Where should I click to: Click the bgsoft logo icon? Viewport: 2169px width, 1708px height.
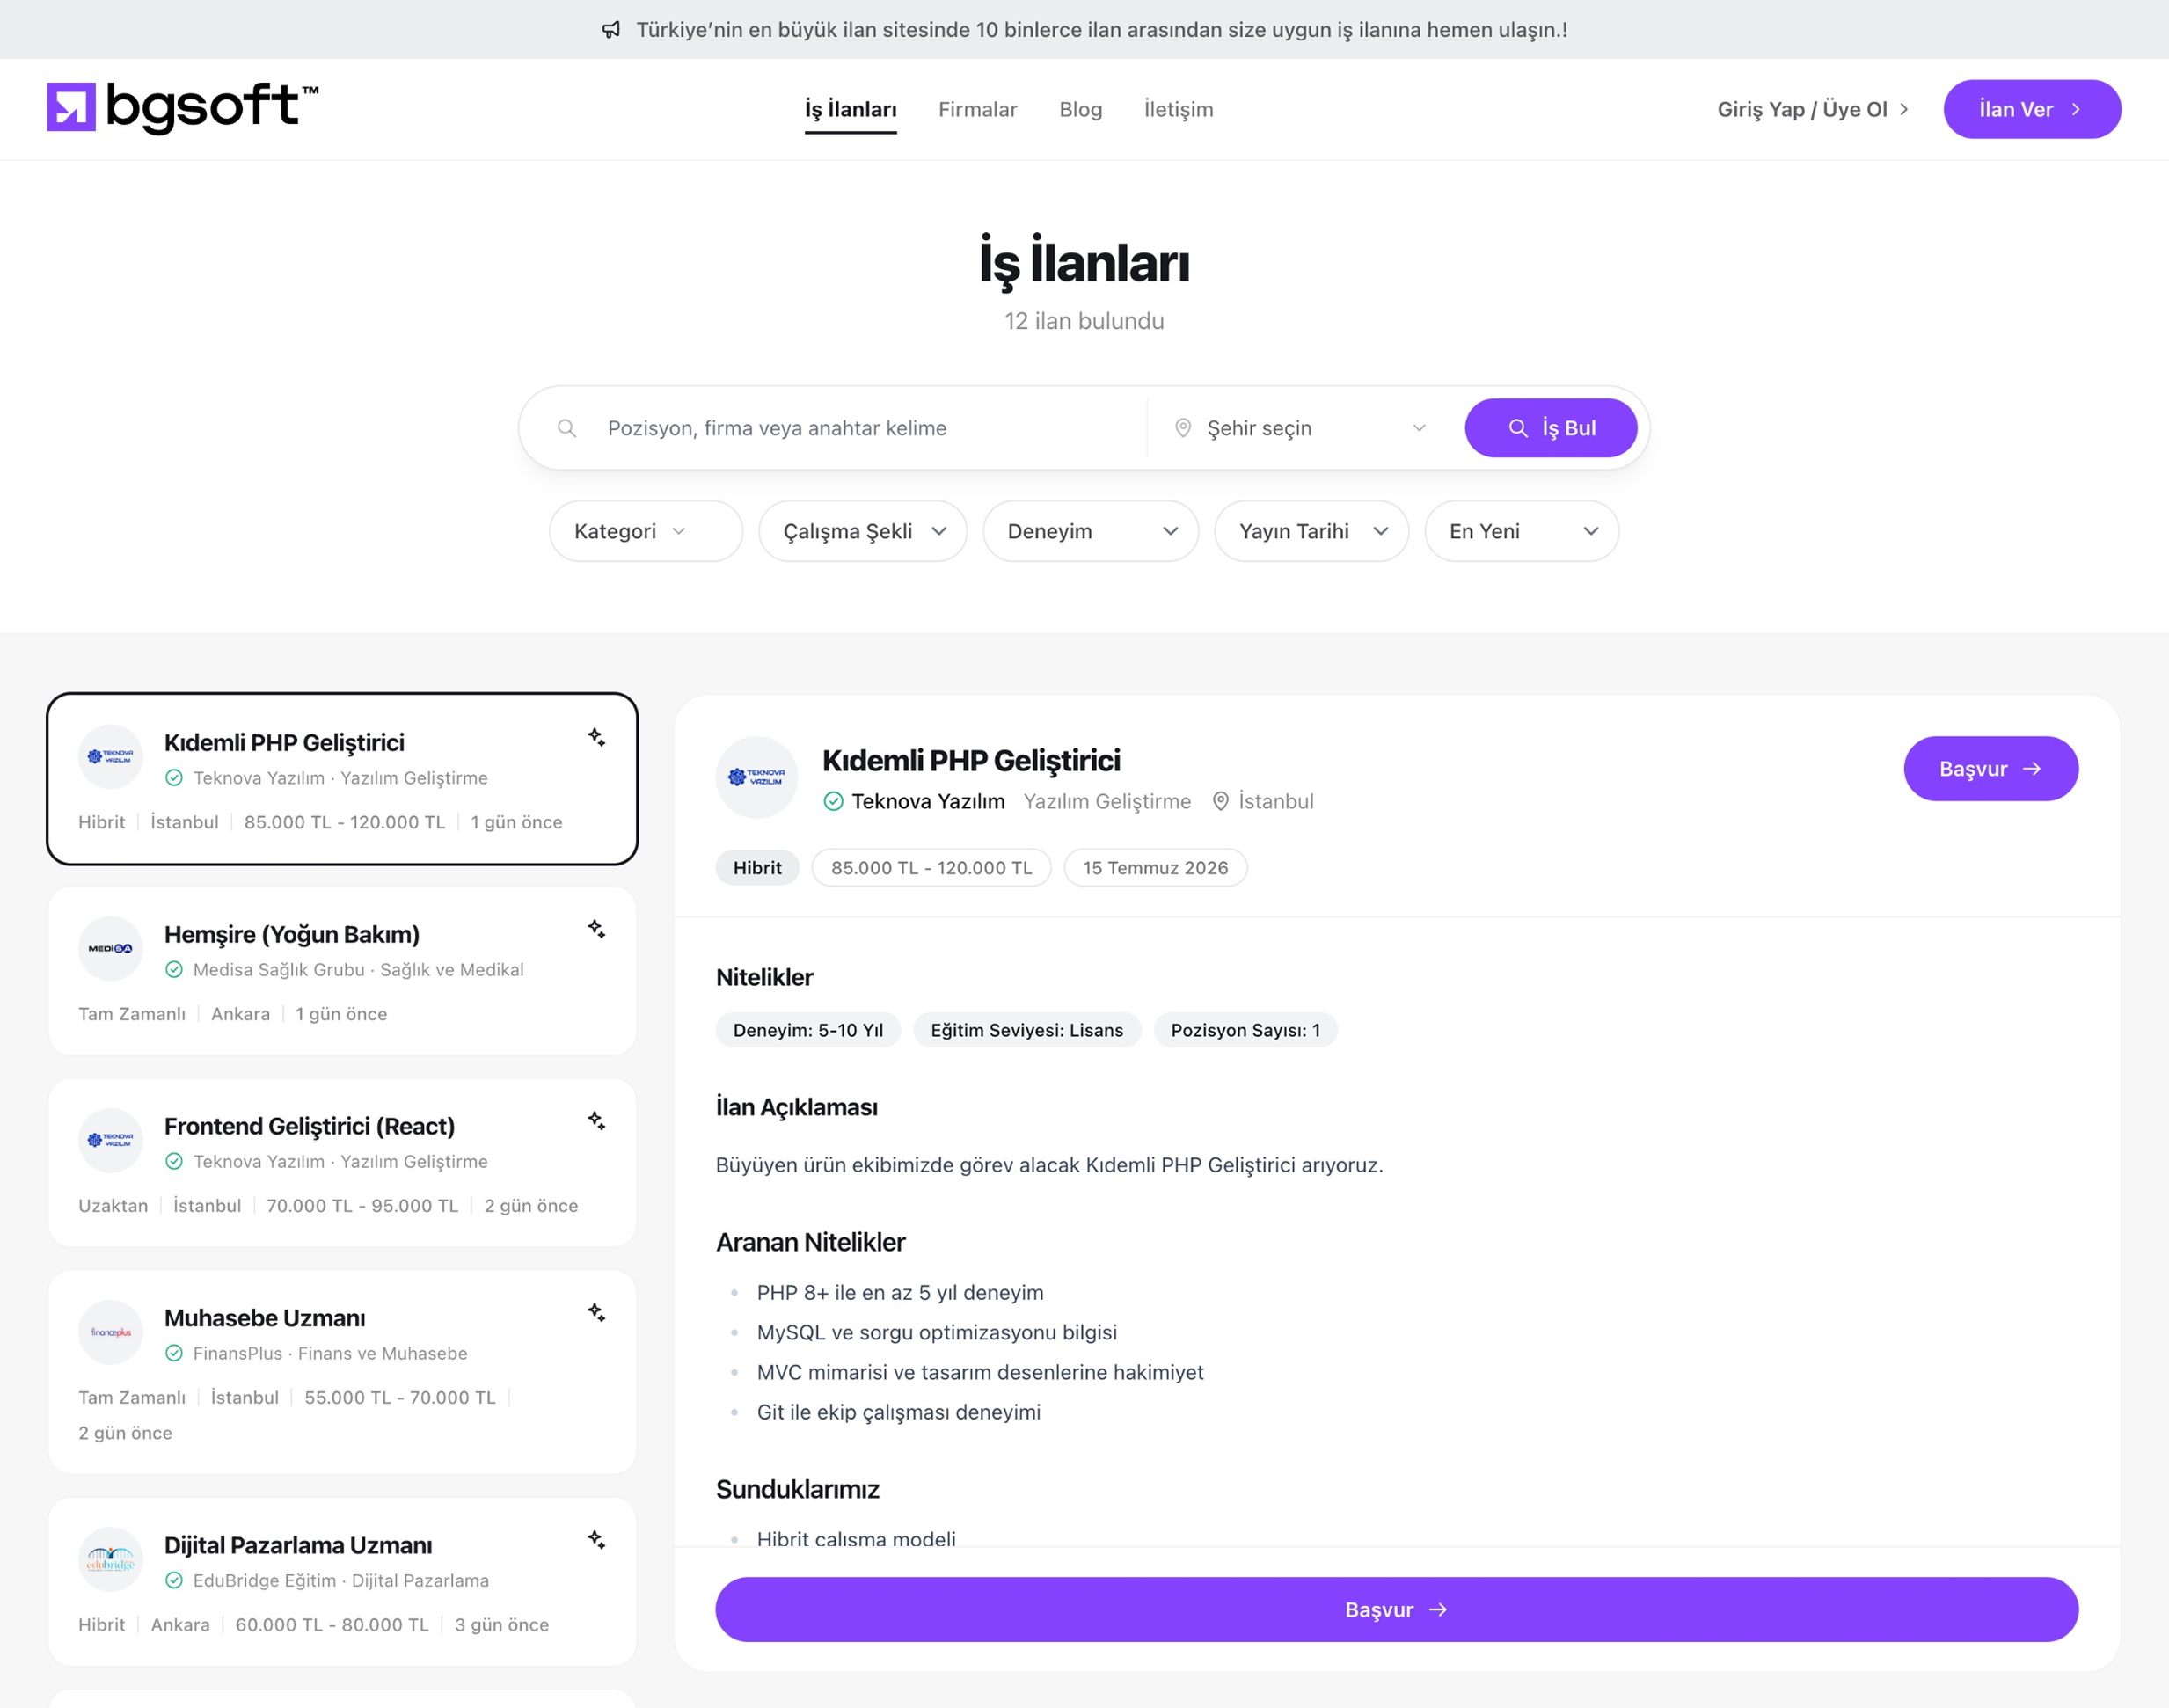coord(71,107)
